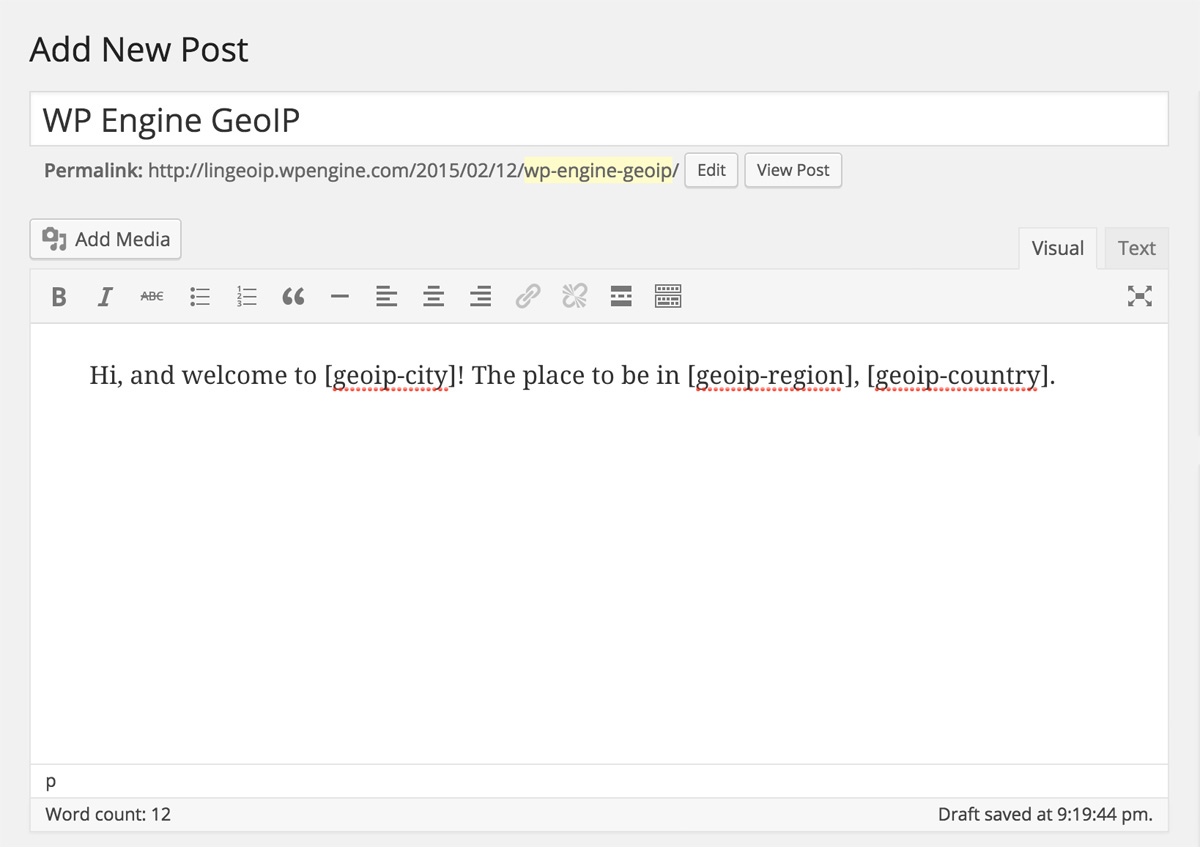Insert a numbered list

coord(246,296)
